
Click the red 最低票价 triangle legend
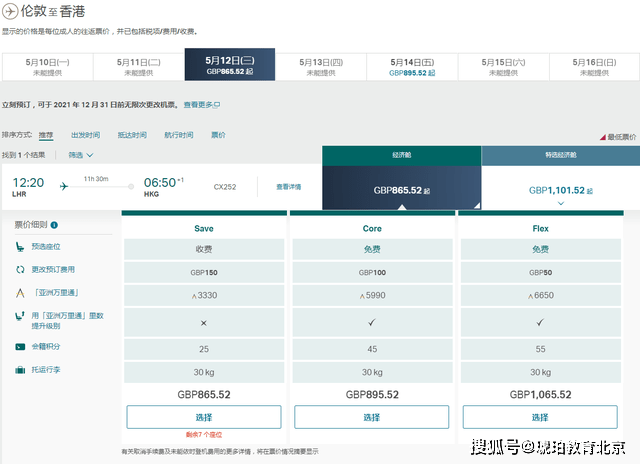(x=602, y=137)
